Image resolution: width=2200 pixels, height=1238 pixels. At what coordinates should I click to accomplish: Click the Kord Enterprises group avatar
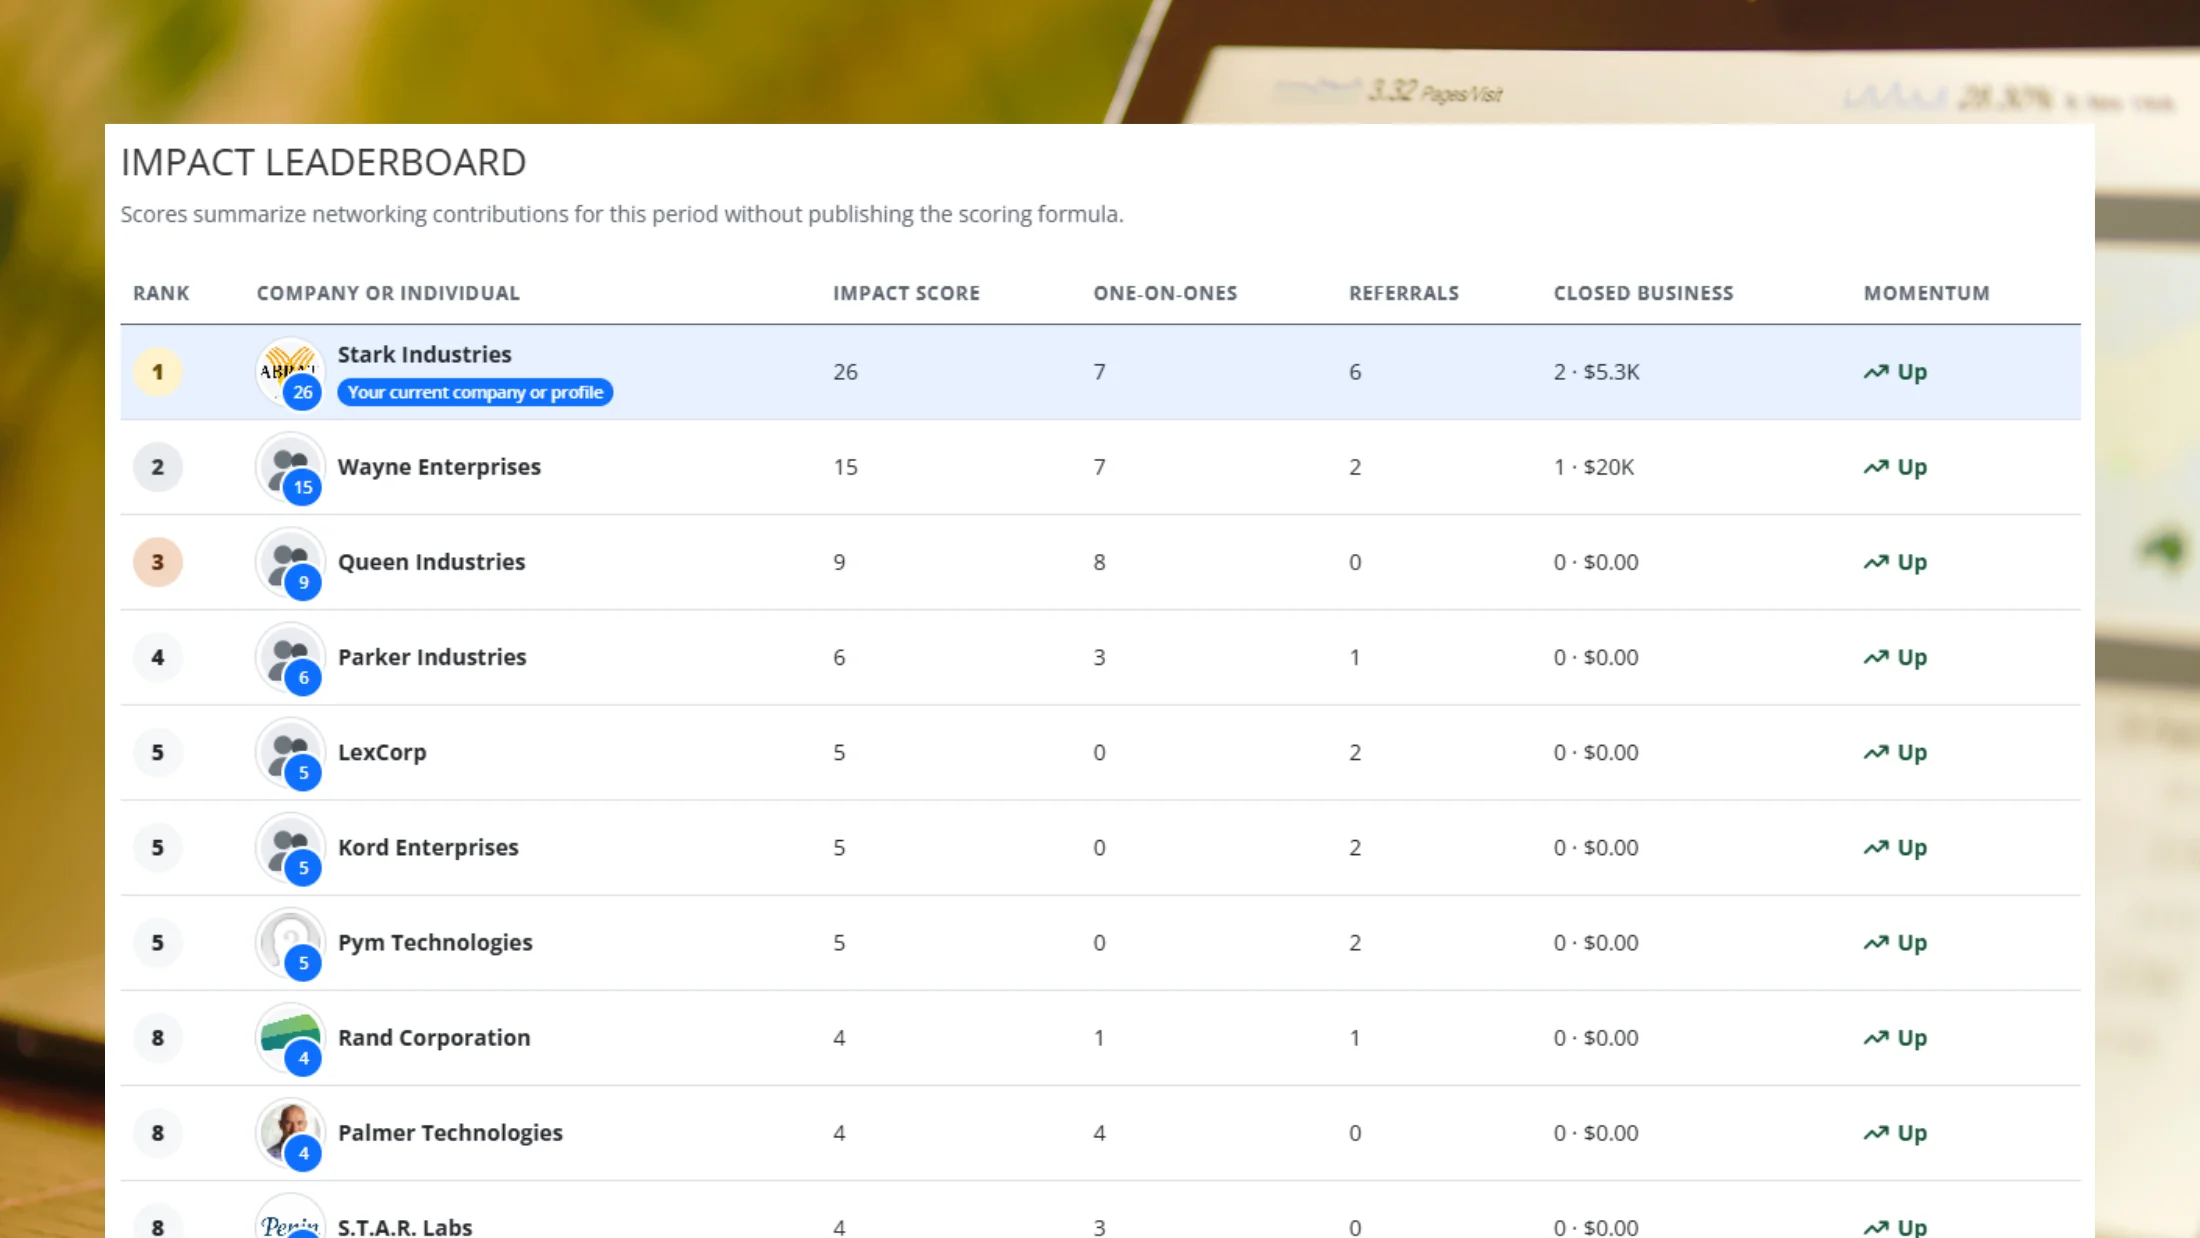click(x=290, y=847)
